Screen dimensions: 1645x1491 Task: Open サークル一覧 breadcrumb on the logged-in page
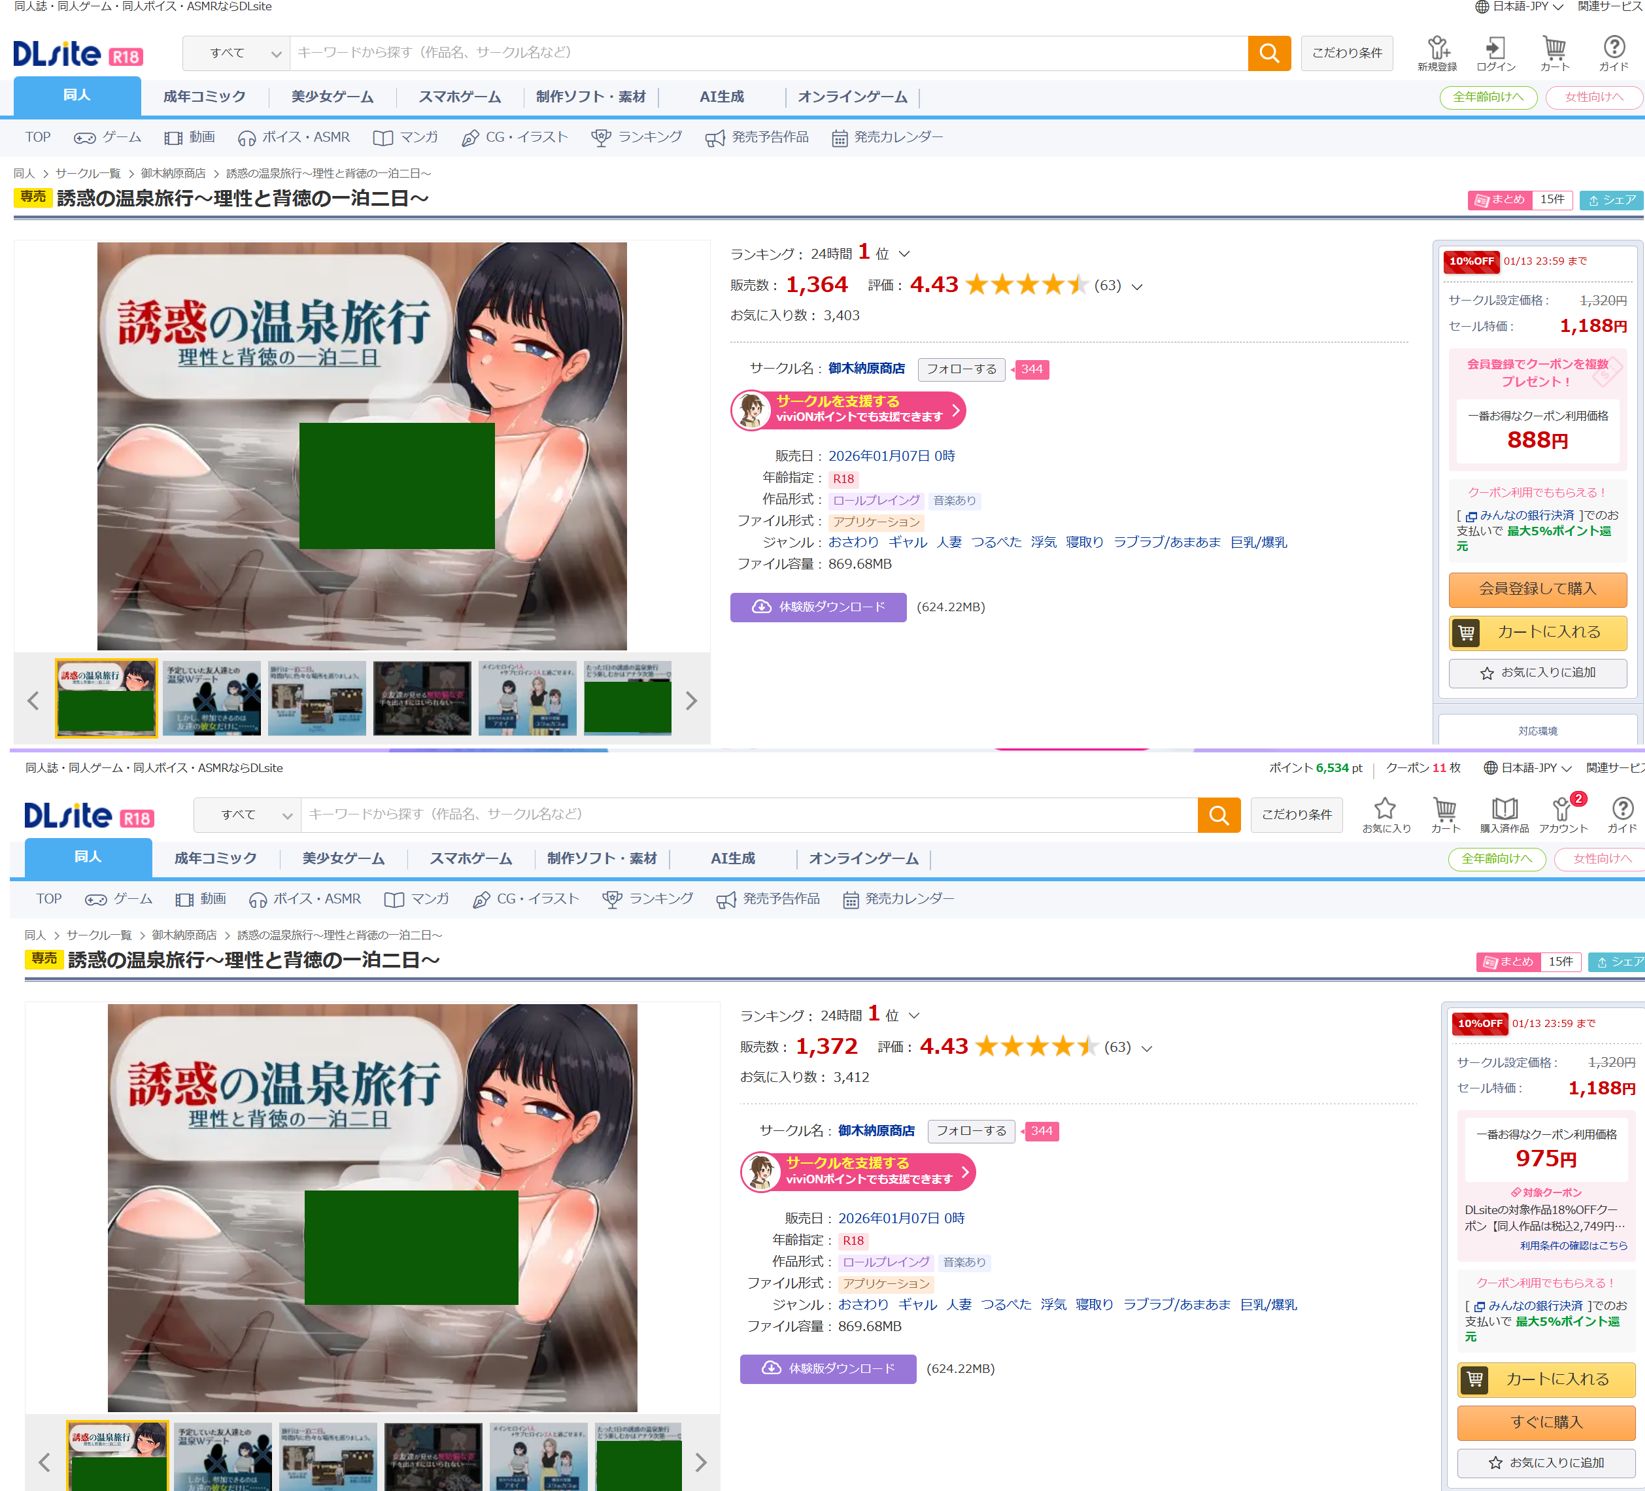pos(99,935)
